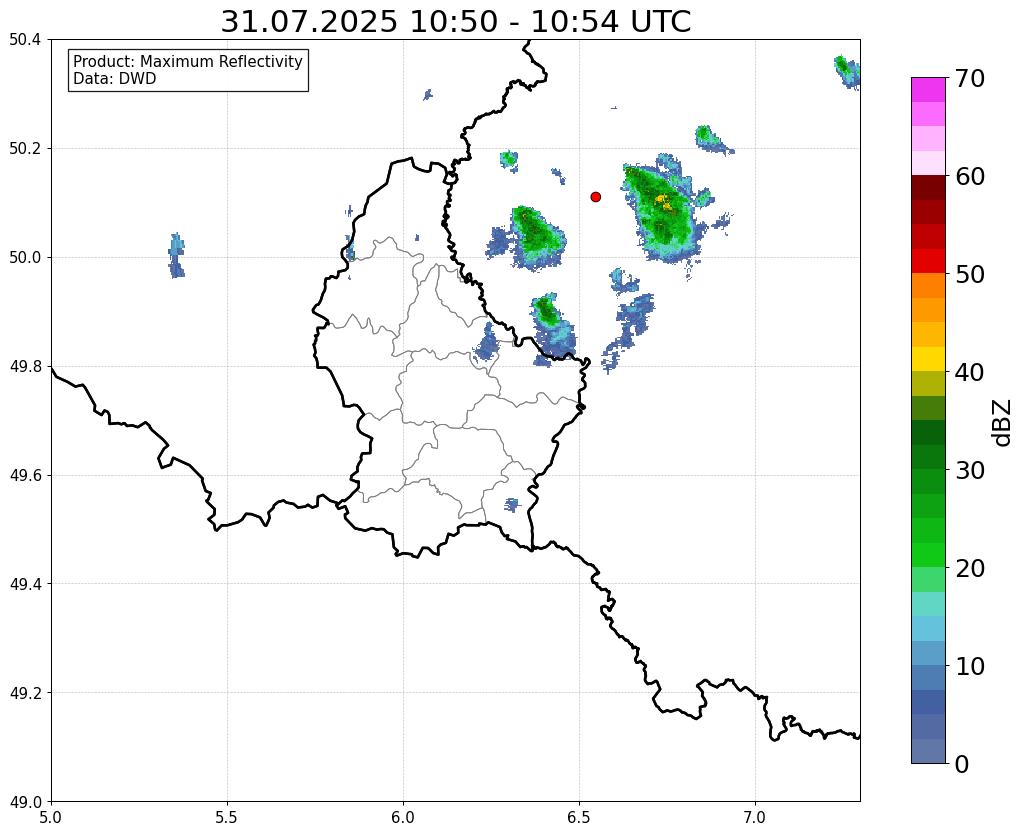This screenshot has width=1023, height=834.
Task: Click the 10 colorbar tick label
Action: 970,666
